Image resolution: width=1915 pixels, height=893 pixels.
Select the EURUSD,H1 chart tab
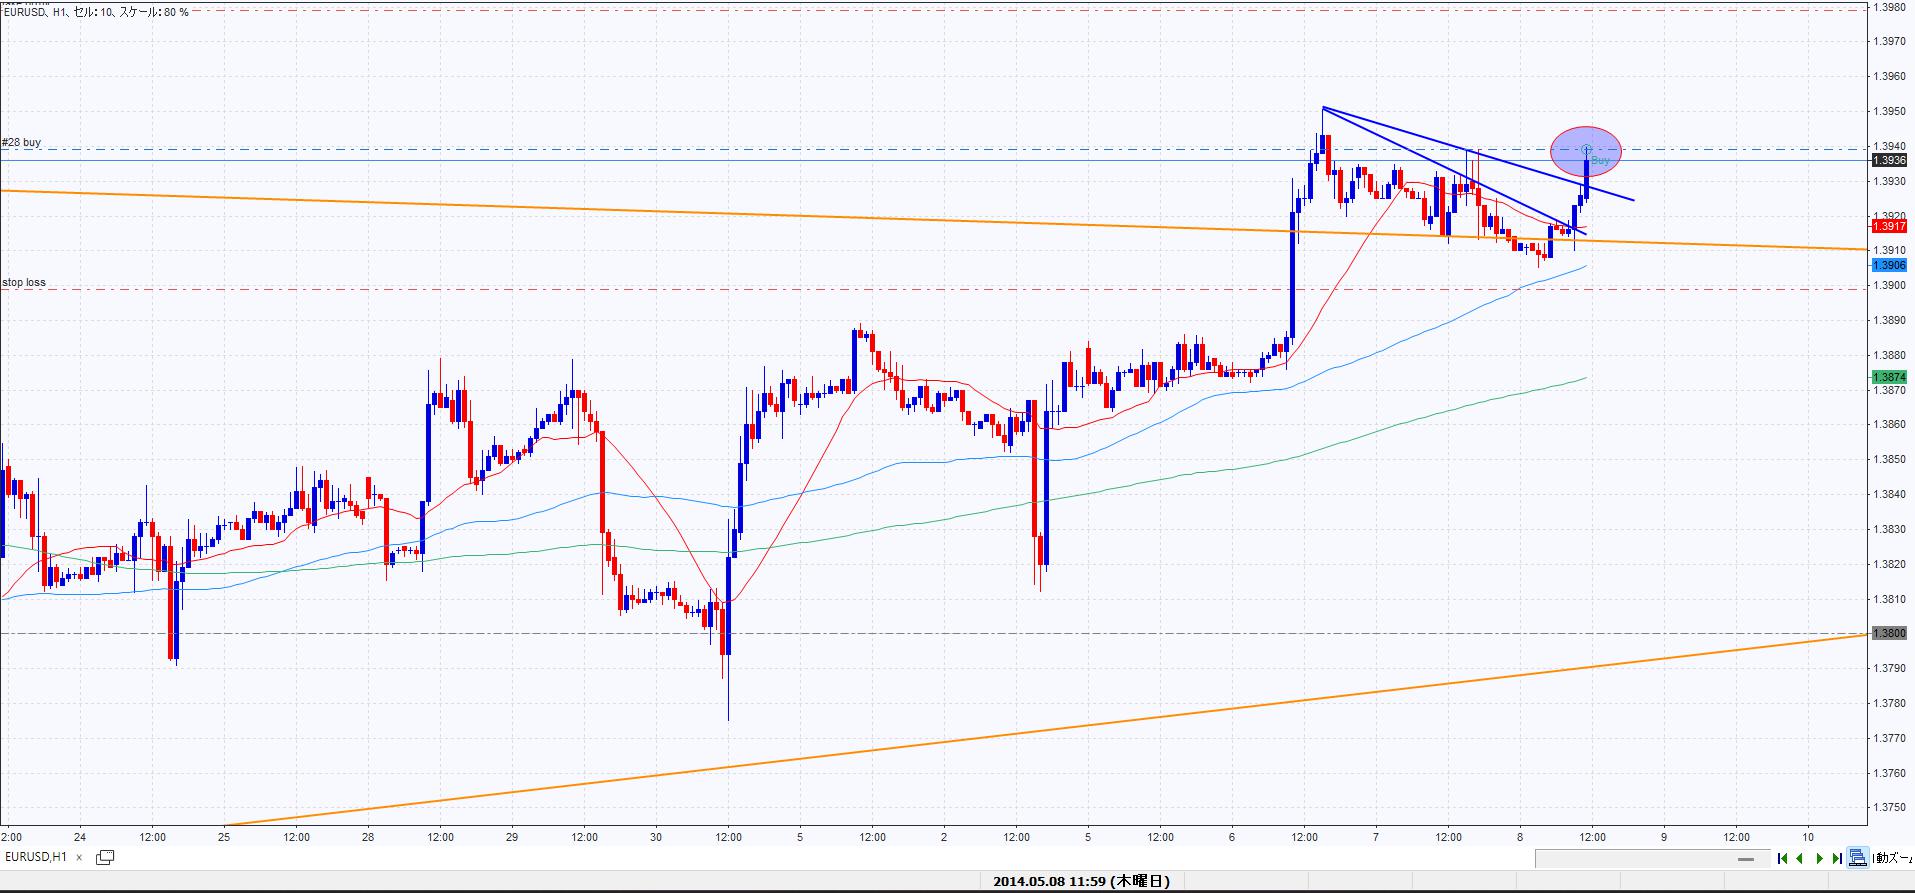(x=36, y=857)
